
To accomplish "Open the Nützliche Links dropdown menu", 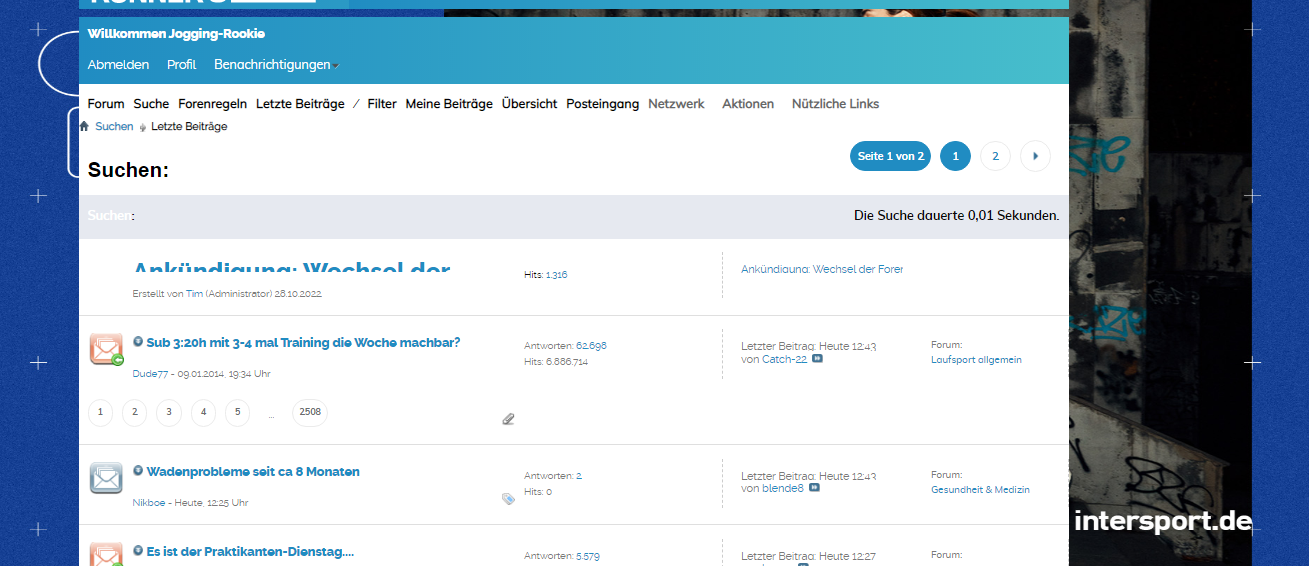I will (x=835, y=104).
